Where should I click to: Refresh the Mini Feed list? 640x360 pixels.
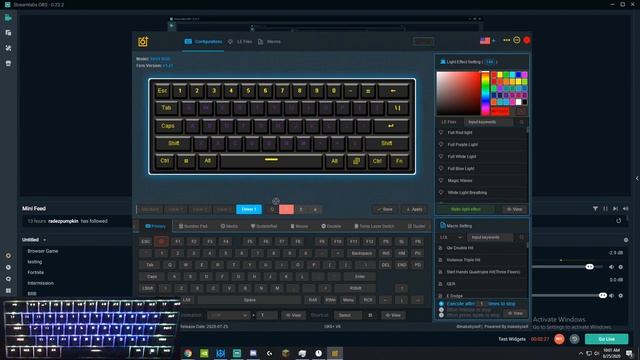618,221
